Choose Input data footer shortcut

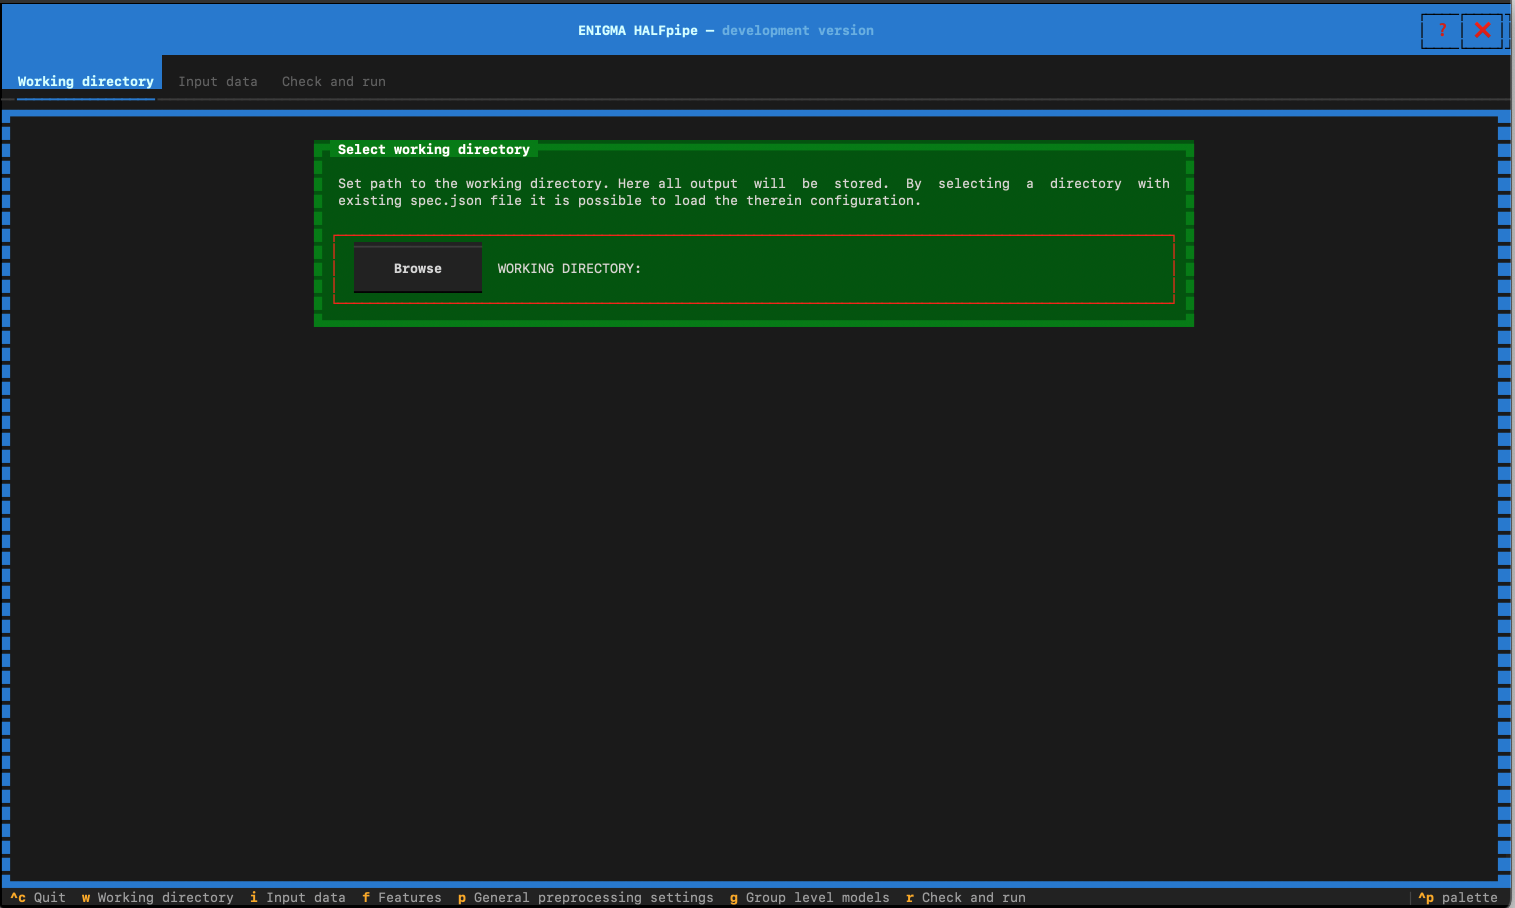(x=298, y=897)
